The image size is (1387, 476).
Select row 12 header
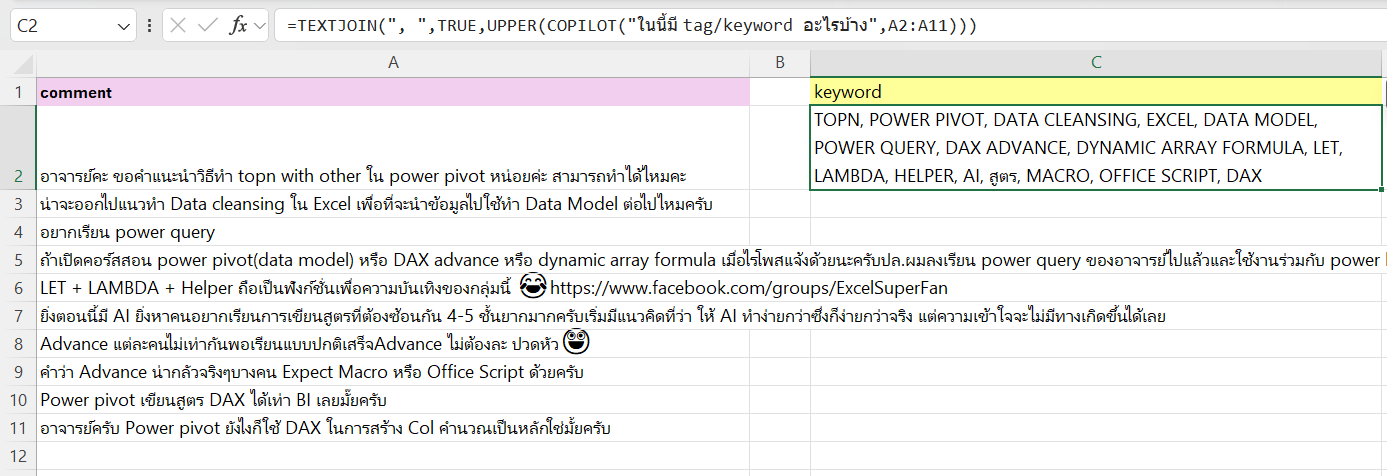coord(18,456)
